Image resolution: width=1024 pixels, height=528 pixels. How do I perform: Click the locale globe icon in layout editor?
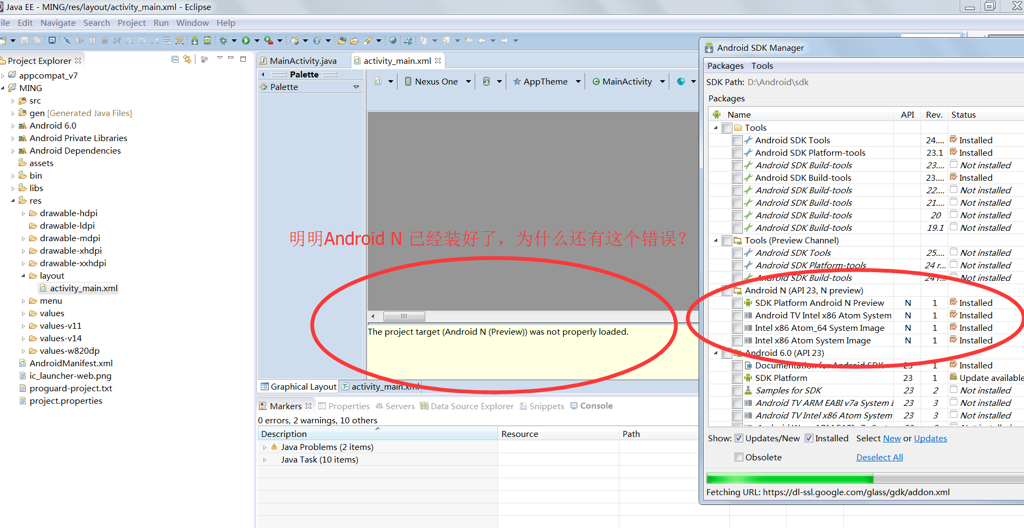click(681, 82)
